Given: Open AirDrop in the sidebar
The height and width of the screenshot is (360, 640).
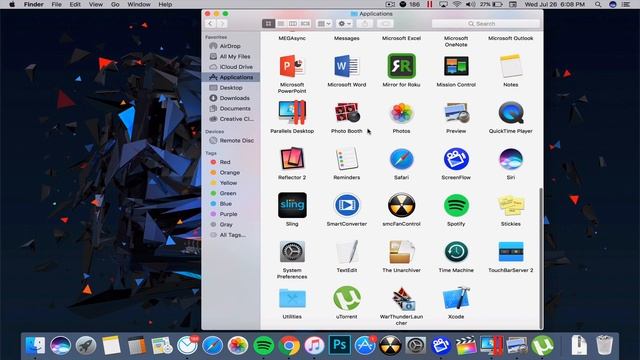Looking at the screenshot, I should 231,46.
